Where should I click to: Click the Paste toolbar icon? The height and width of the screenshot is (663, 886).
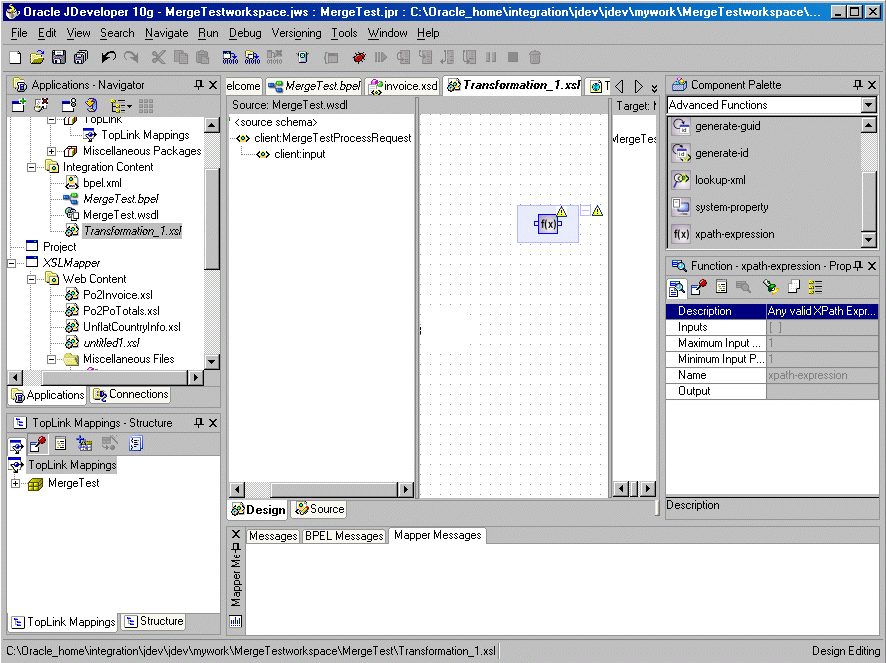[202, 57]
